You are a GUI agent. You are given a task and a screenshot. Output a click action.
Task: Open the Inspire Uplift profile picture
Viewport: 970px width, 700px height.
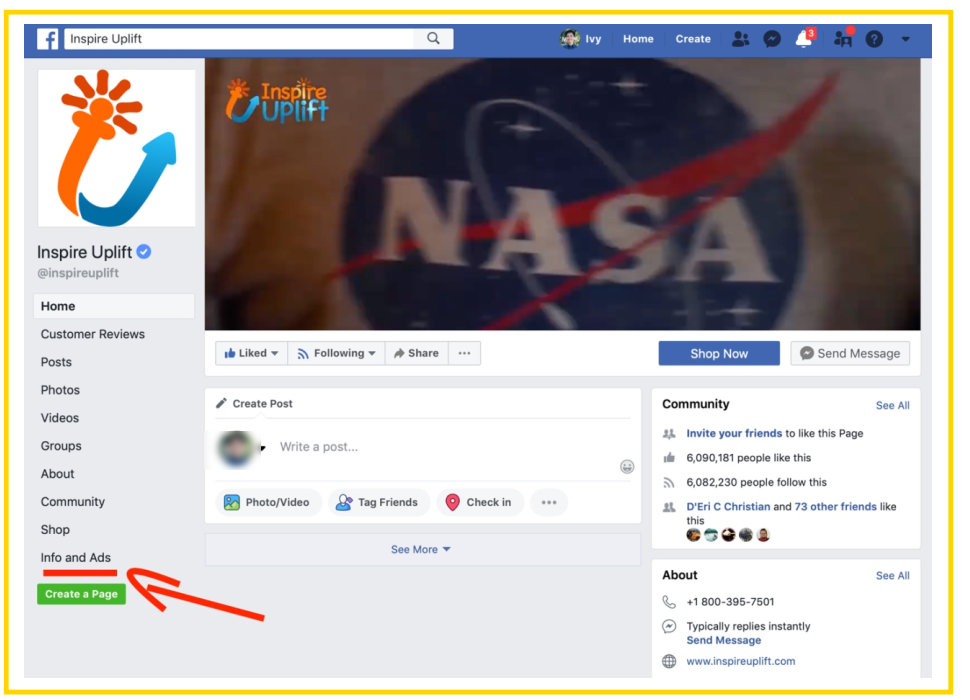coord(116,148)
